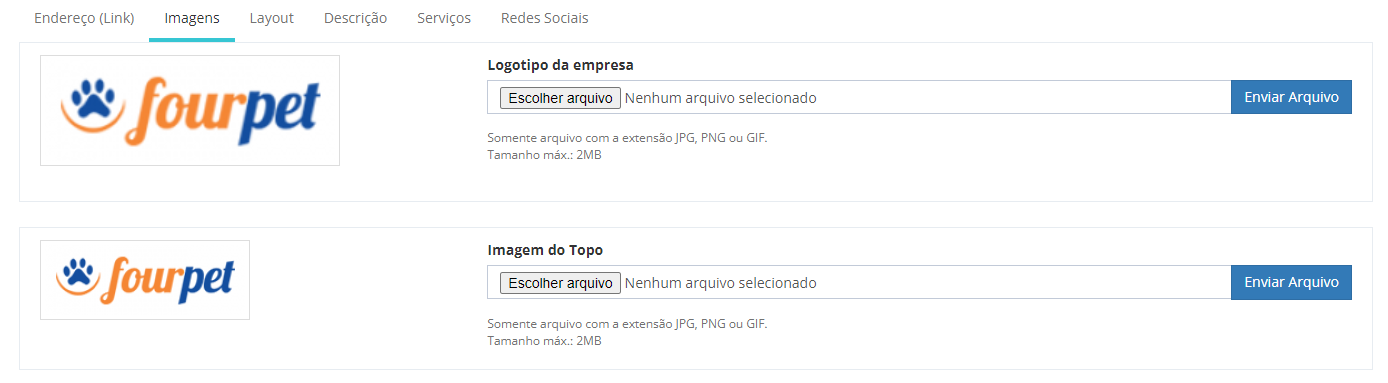This screenshot has width=1388, height=383.
Task: Choose a file for Logotipo da empresa
Action: (560, 98)
